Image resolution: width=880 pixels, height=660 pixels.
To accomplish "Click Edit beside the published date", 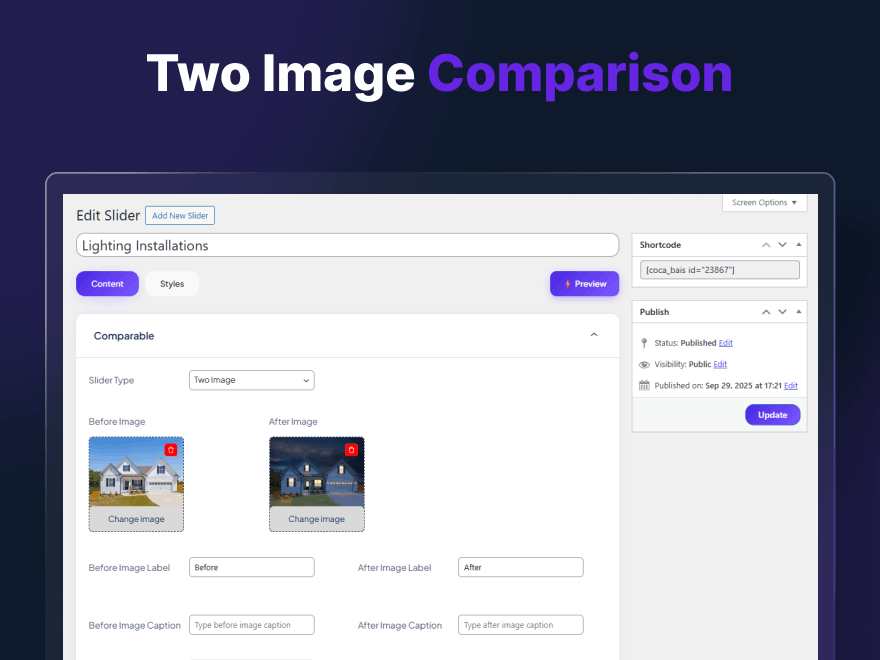I will click(x=789, y=385).
